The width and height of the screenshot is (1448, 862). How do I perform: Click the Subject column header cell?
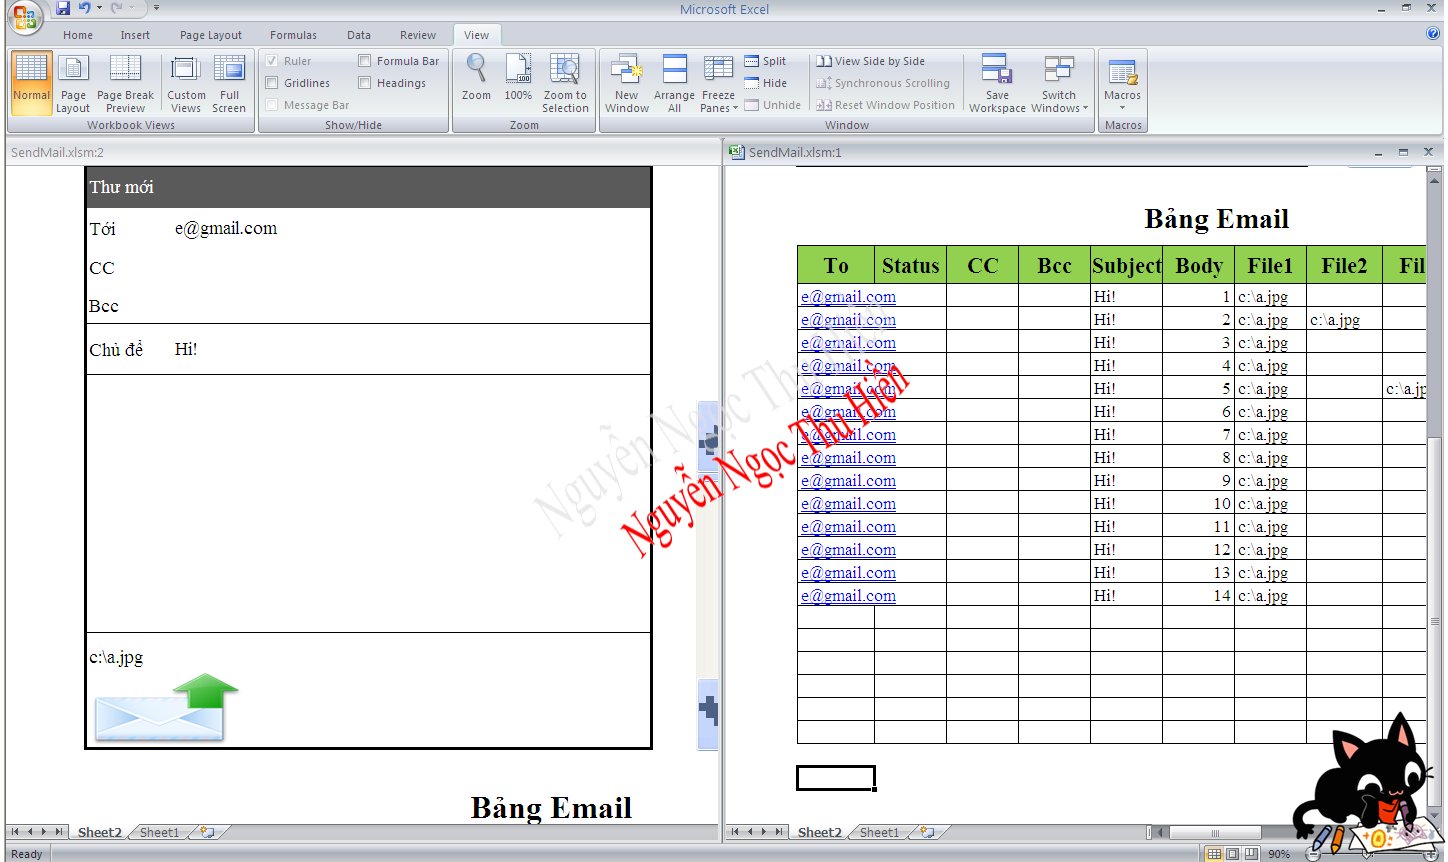click(x=1126, y=265)
